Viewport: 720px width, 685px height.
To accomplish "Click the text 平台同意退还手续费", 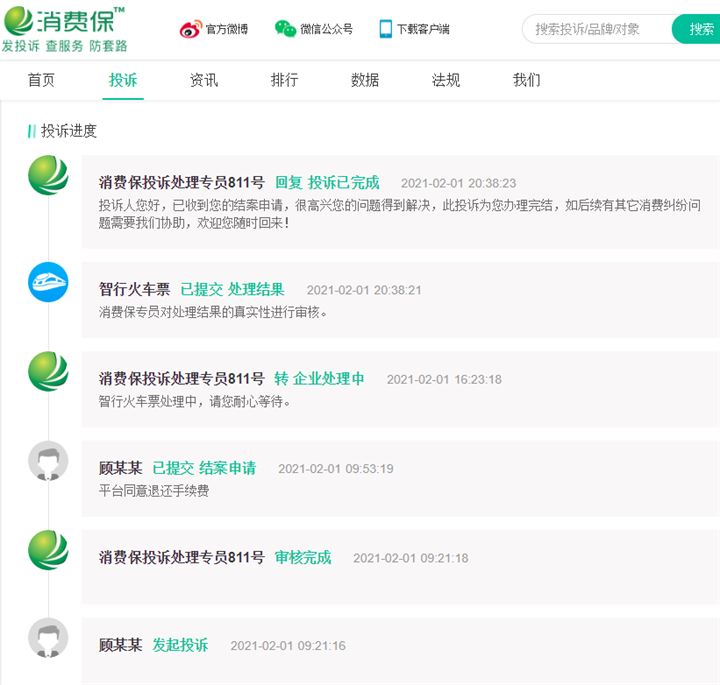I will coord(154,491).
